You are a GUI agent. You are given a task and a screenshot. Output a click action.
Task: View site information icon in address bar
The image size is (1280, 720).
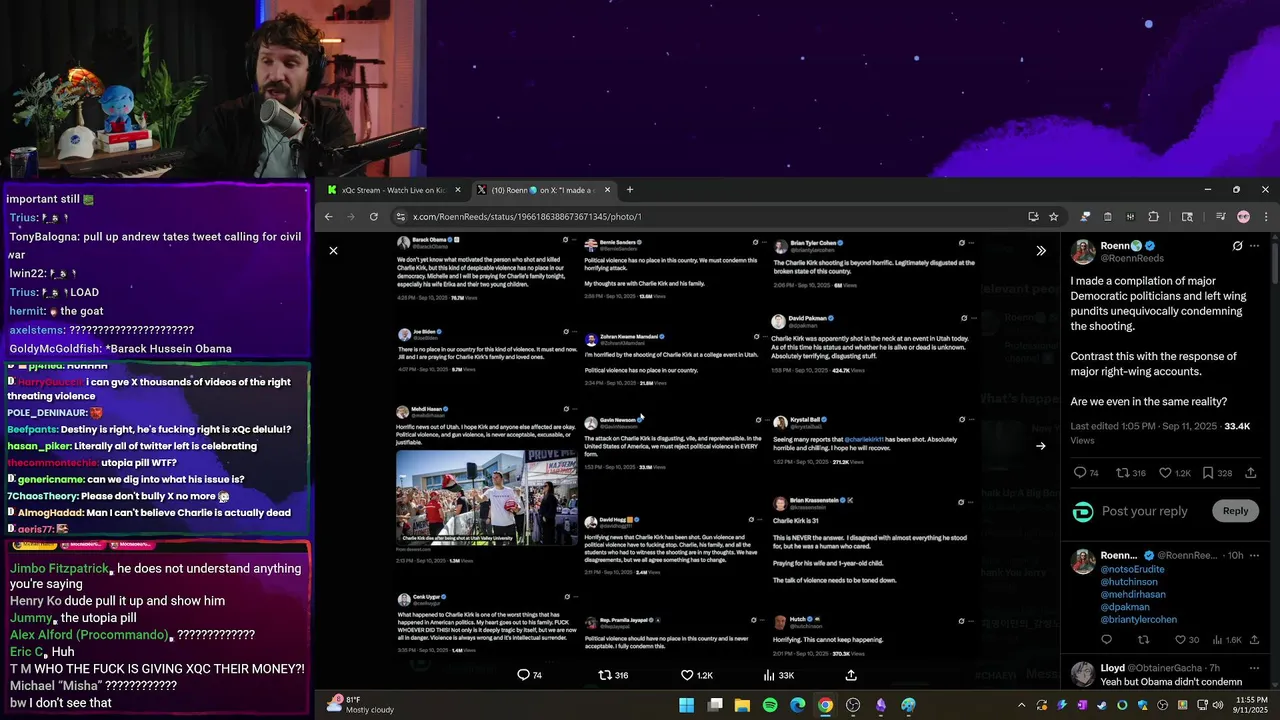click(x=400, y=217)
